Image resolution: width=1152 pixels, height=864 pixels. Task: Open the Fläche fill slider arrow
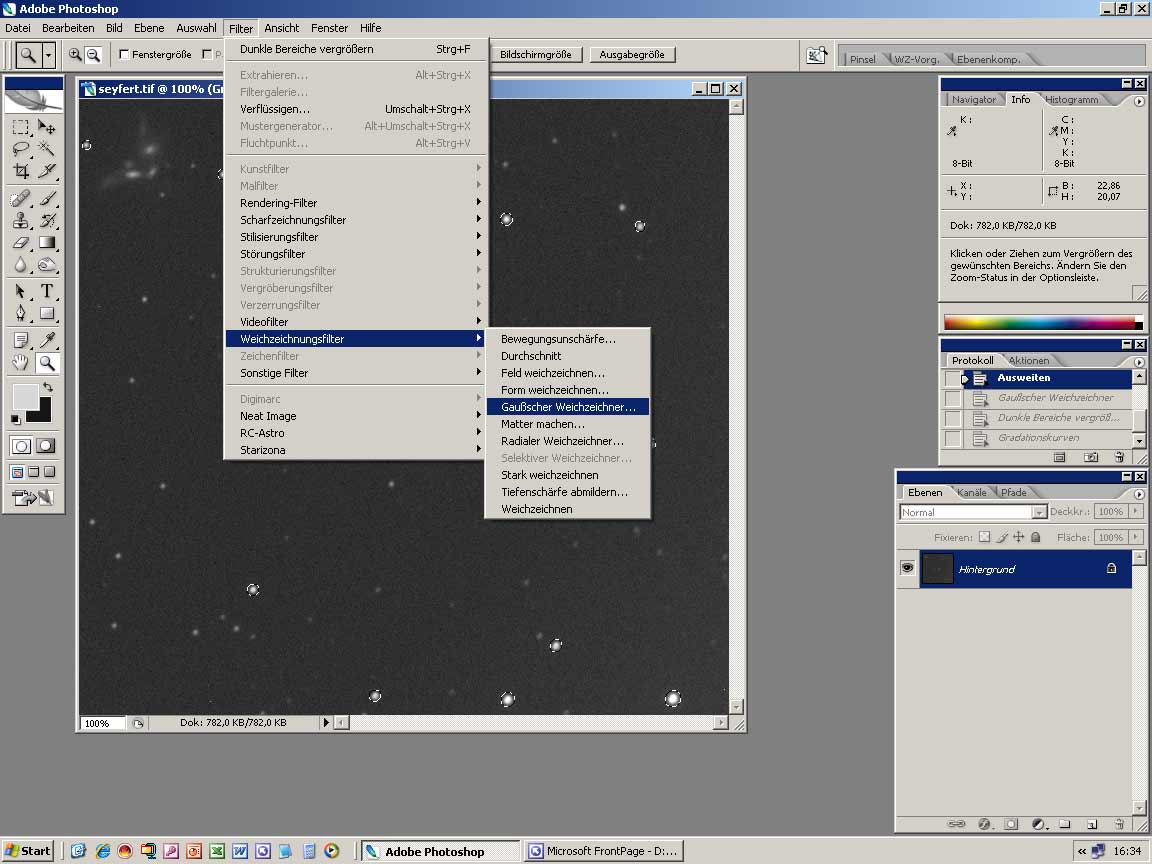pyautogui.click(x=1136, y=537)
